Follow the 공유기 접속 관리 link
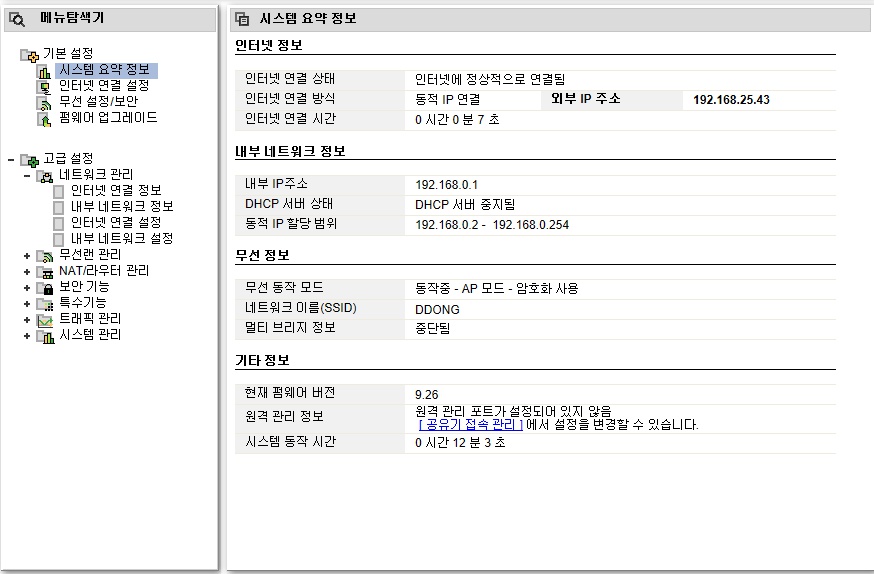This screenshot has width=874, height=574. (x=470, y=425)
